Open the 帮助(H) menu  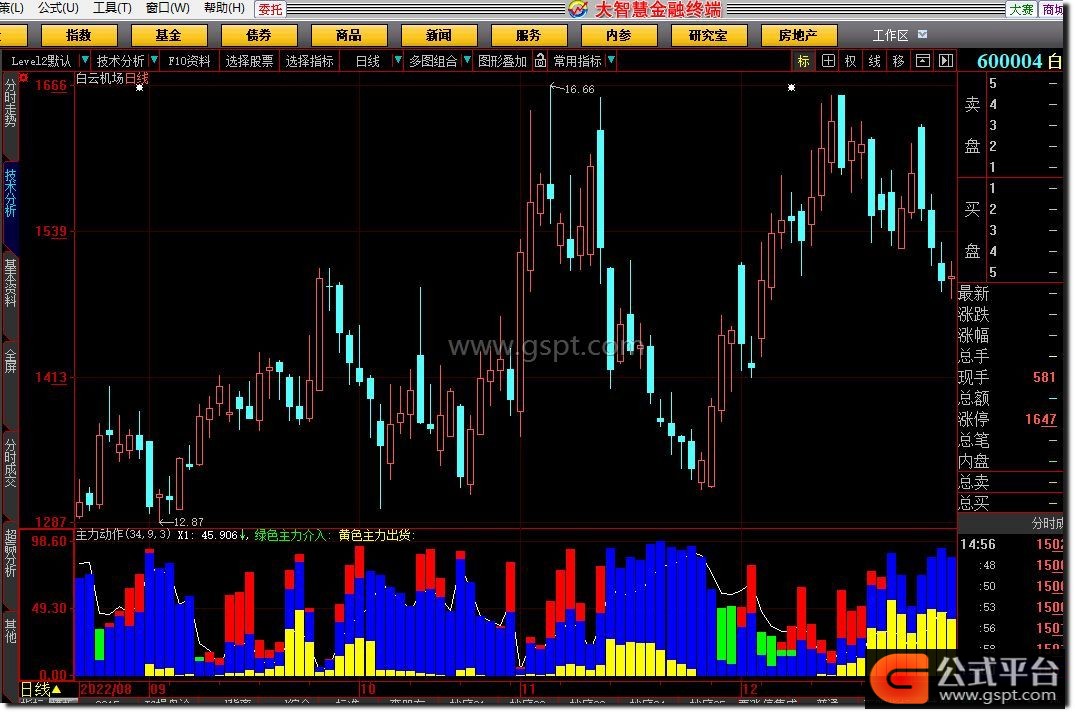(224, 8)
